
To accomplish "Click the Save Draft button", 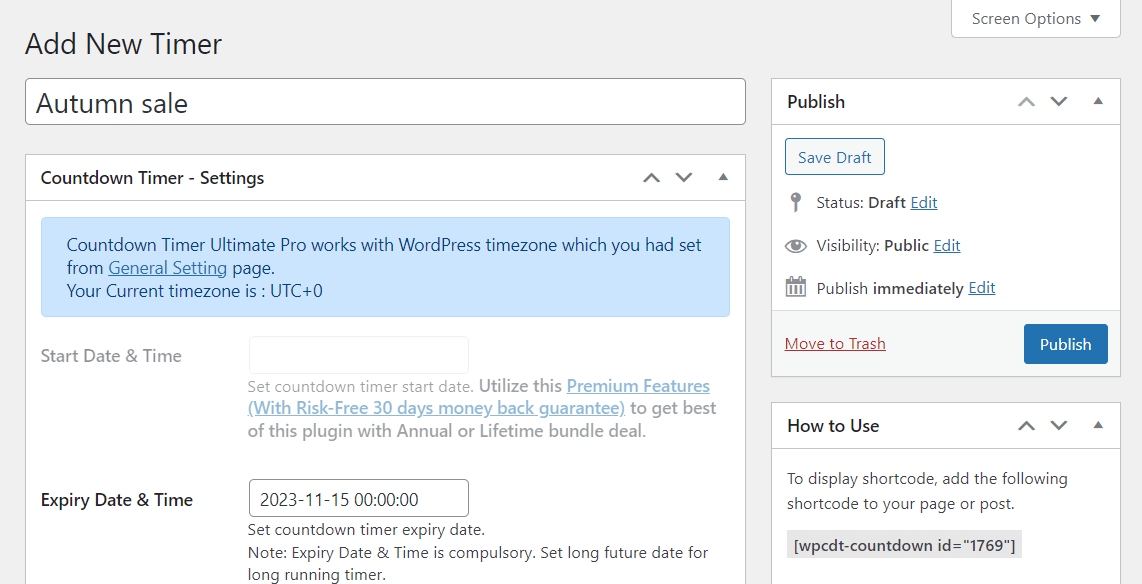I will [x=834, y=156].
